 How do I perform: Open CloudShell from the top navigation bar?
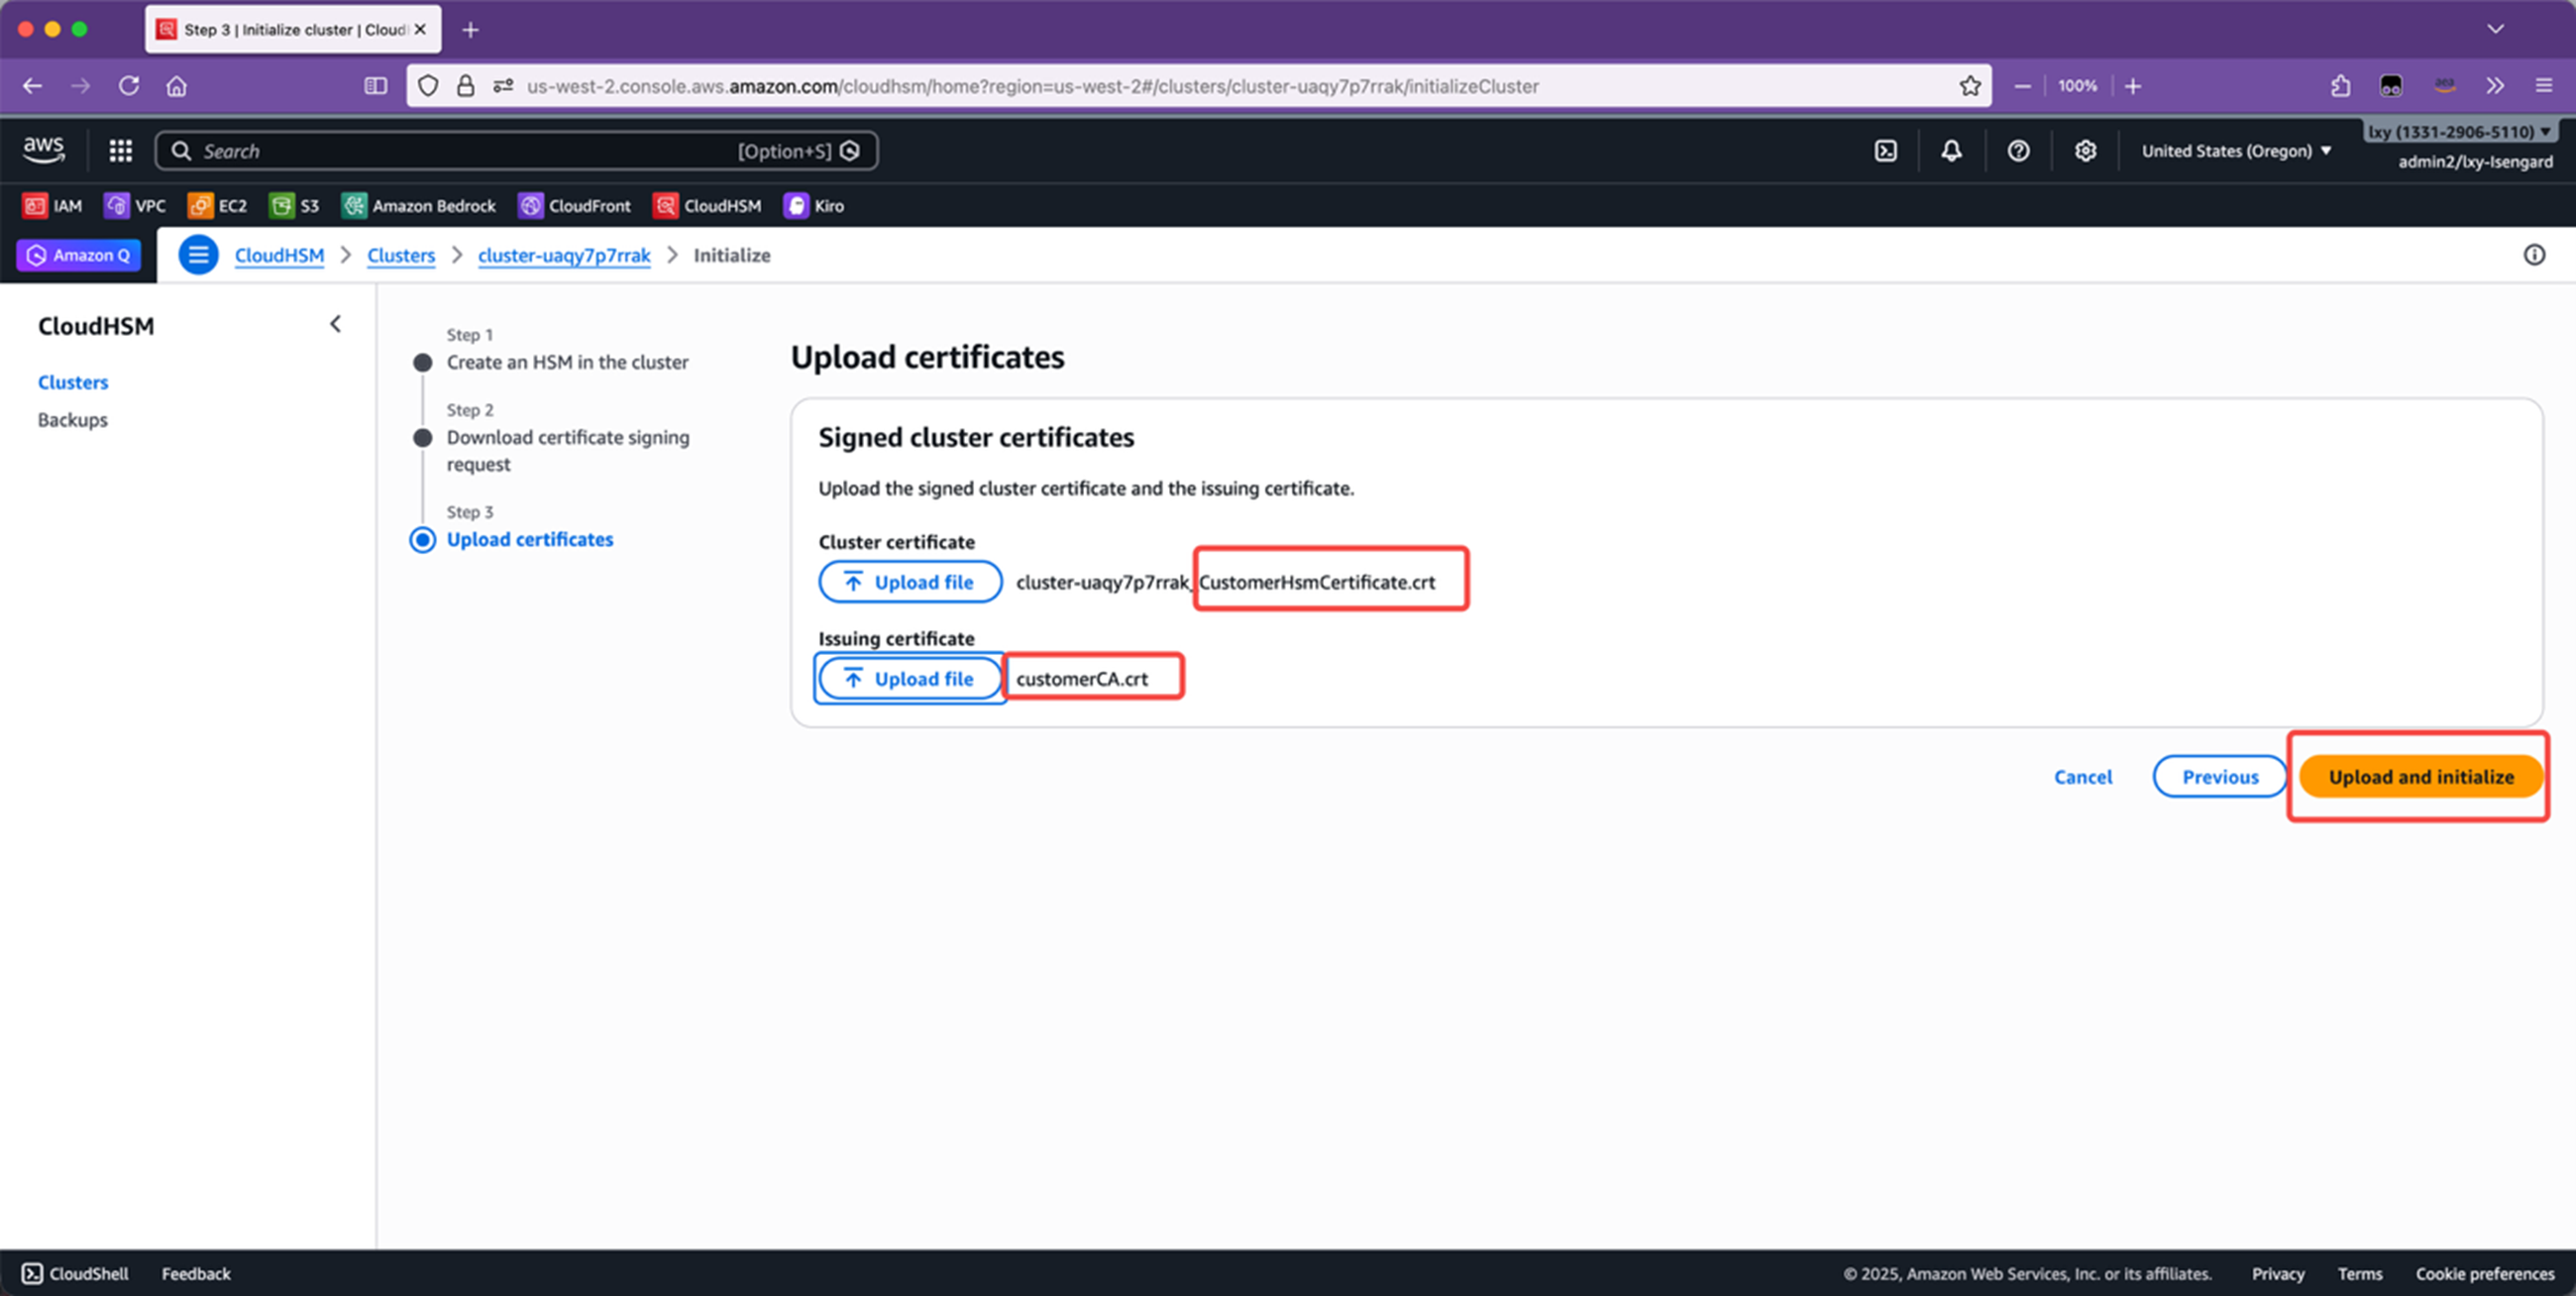coord(1885,151)
